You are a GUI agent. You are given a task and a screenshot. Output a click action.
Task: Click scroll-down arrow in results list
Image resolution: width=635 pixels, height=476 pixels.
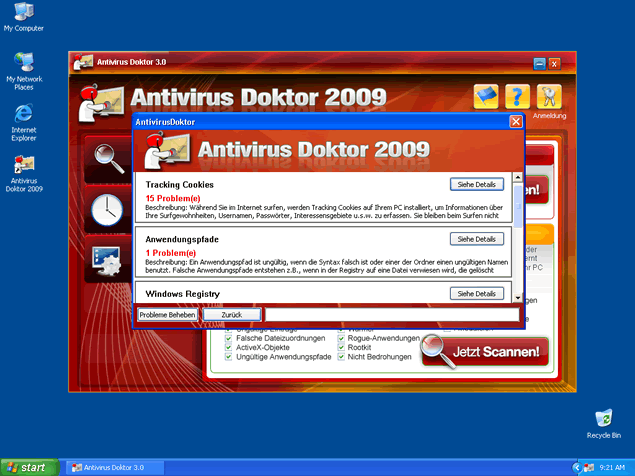(517, 297)
